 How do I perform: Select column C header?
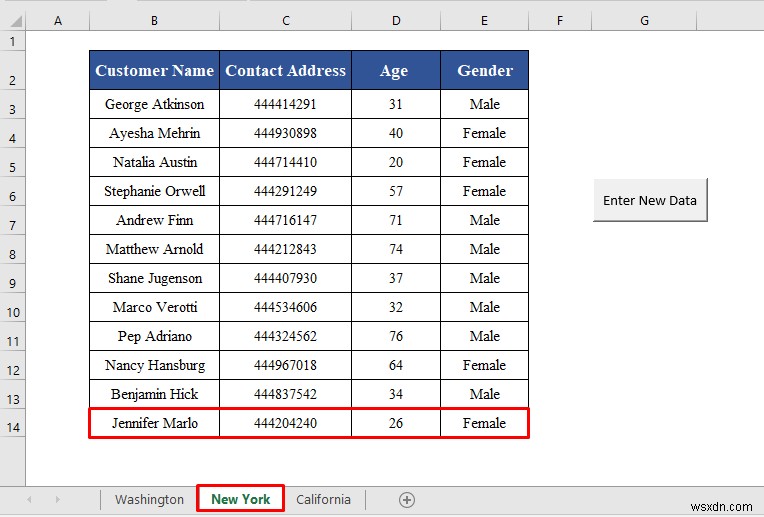point(286,20)
